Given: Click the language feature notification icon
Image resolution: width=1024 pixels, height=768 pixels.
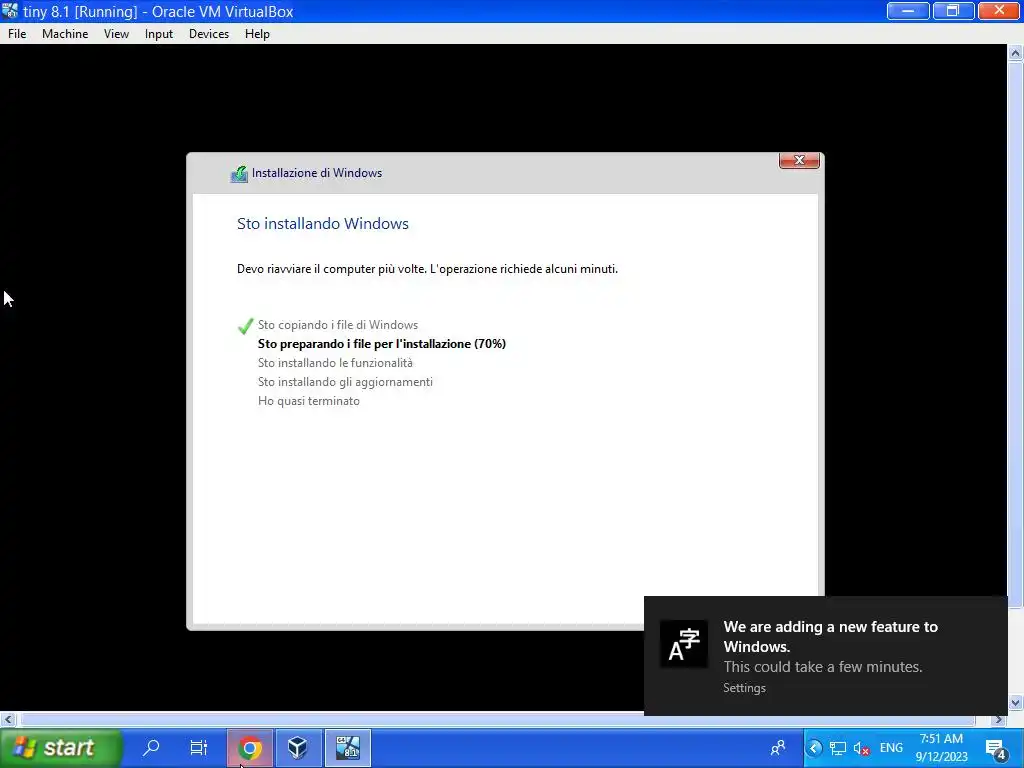Looking at the screenshot, I should 684,644.
